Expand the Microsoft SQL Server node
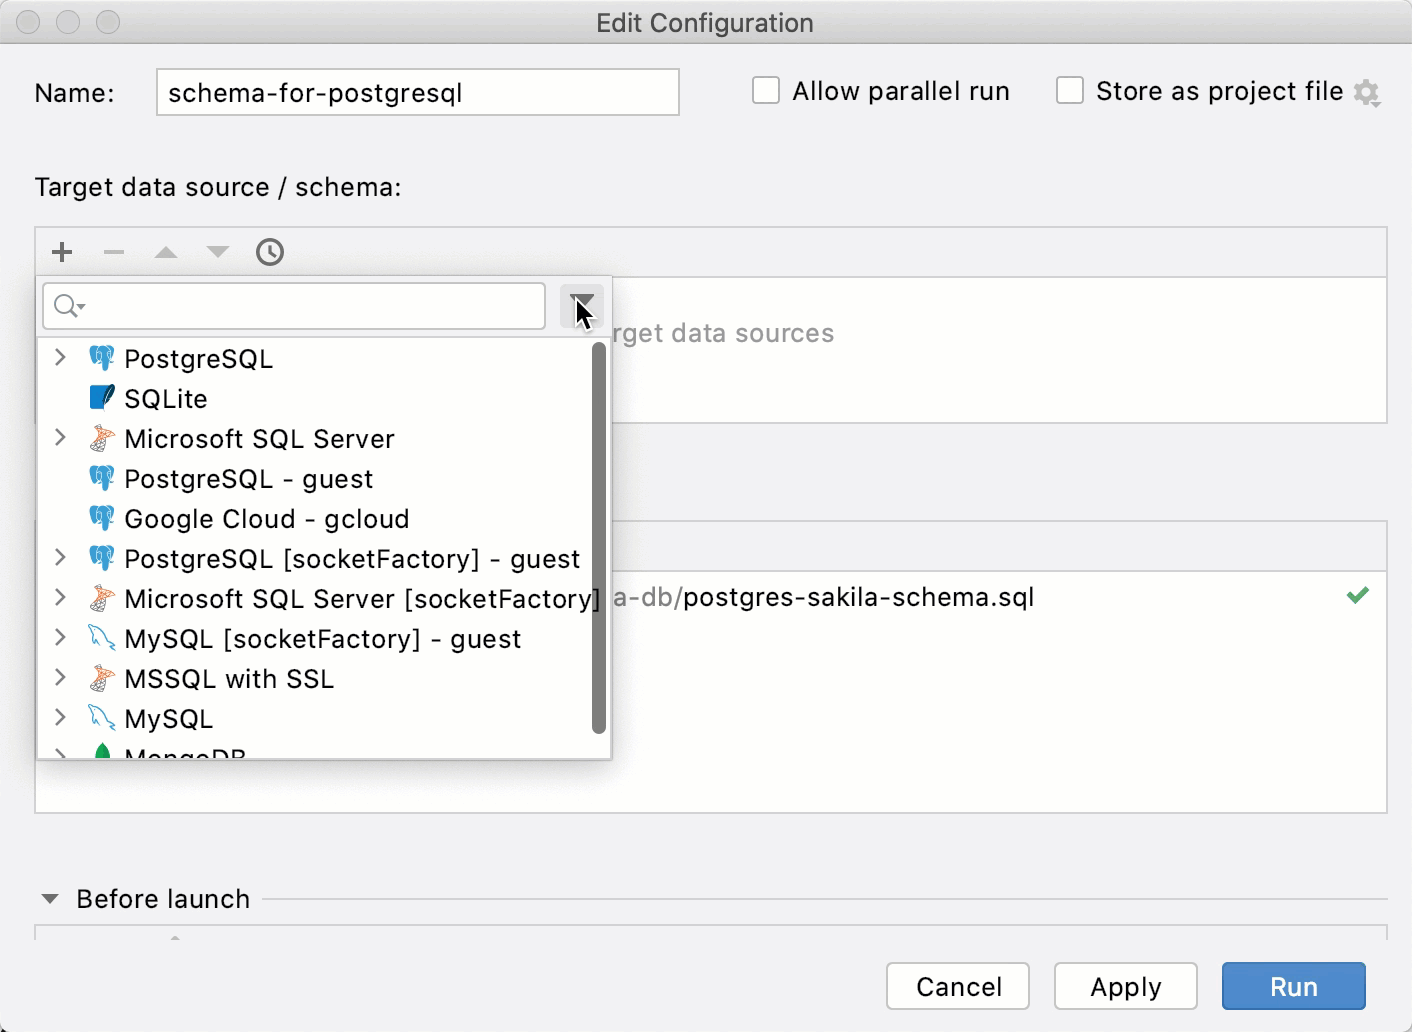Screen dimensions: 1412x1032 click(60, 438)
